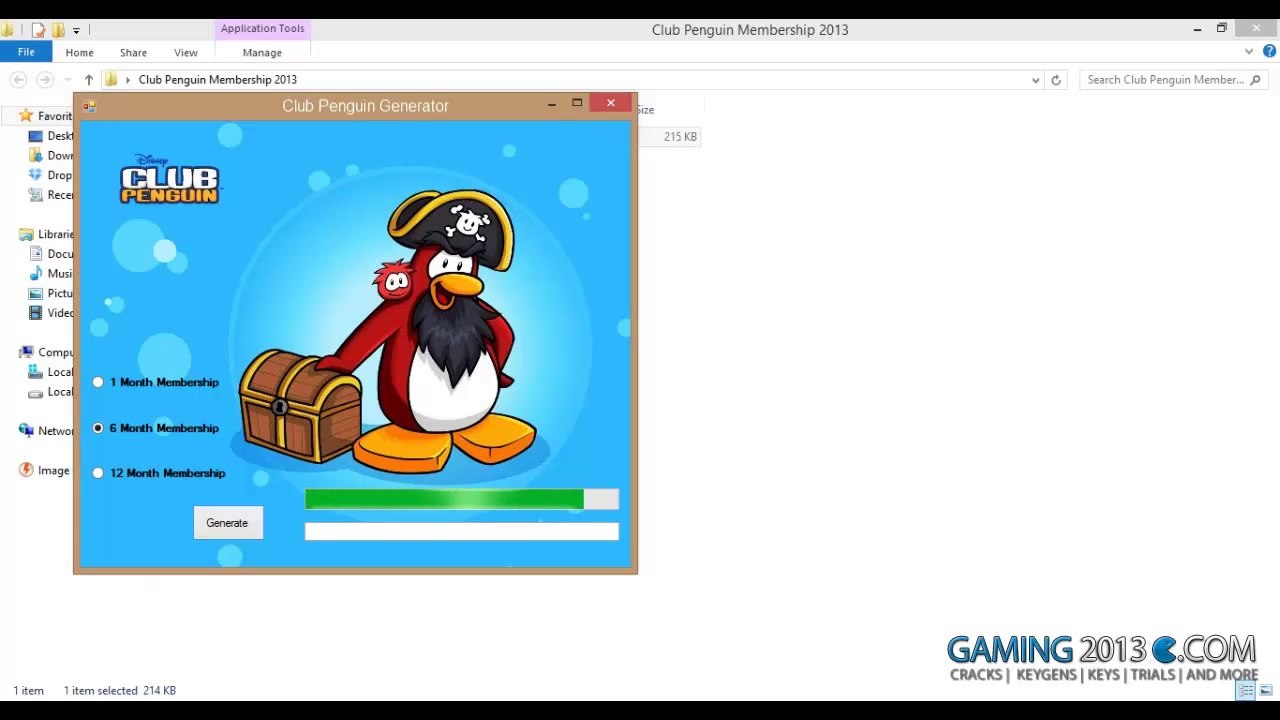This screenshot has height=720, width=1280.
Task: Click the Generate button
Action: point(228,523)
